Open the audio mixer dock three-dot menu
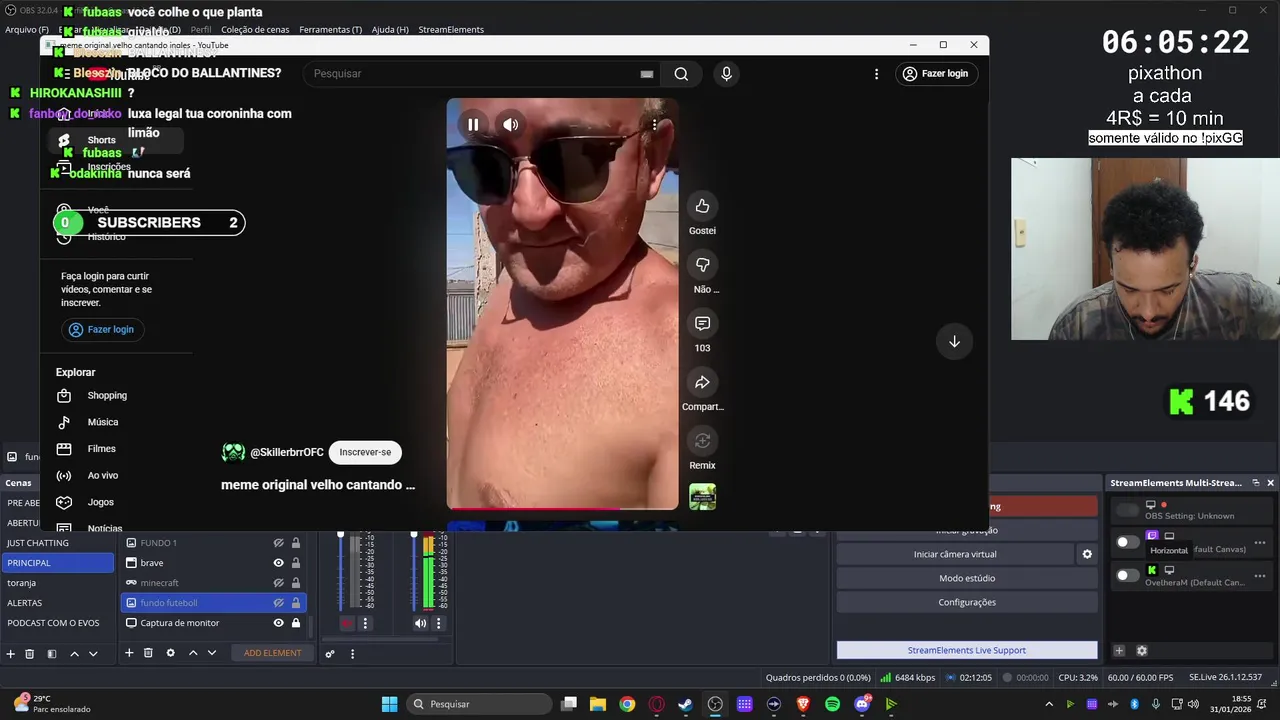Screen dimensions: 1280x720 point(352,654)
